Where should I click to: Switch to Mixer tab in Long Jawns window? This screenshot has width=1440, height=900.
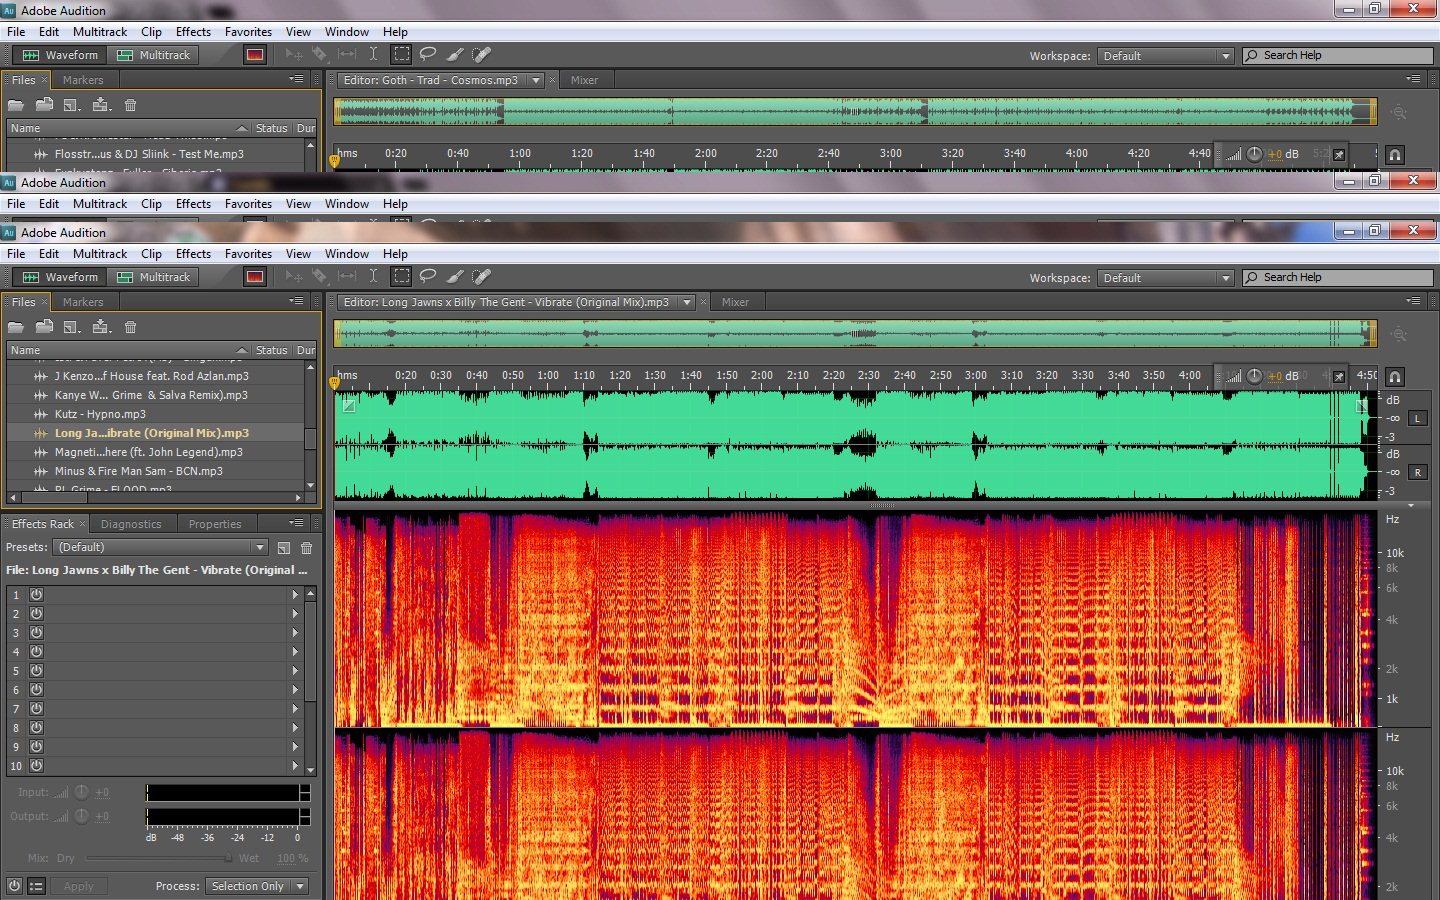735,302
